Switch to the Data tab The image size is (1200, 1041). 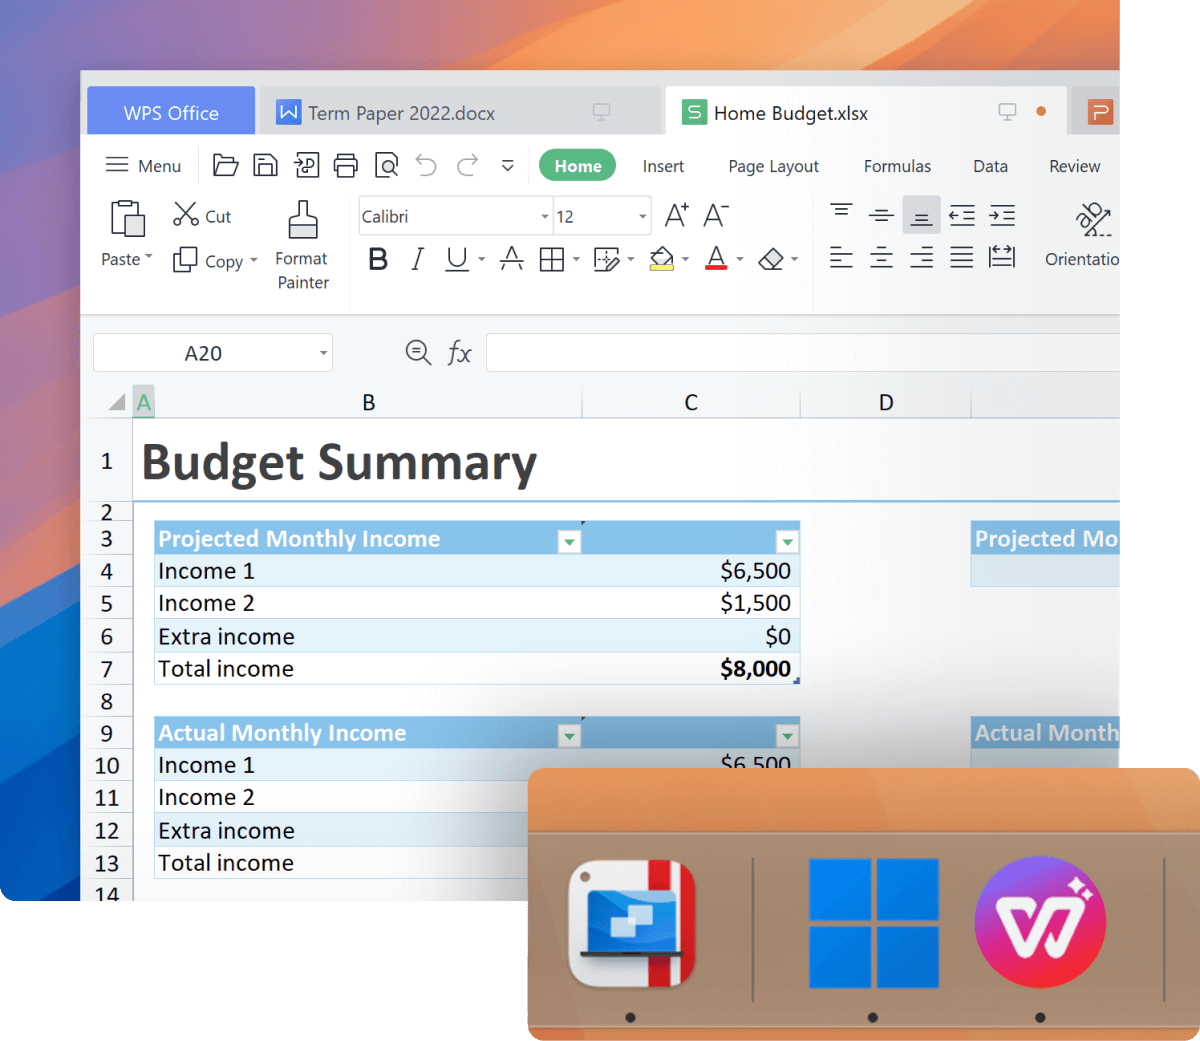tap(990, 166)
